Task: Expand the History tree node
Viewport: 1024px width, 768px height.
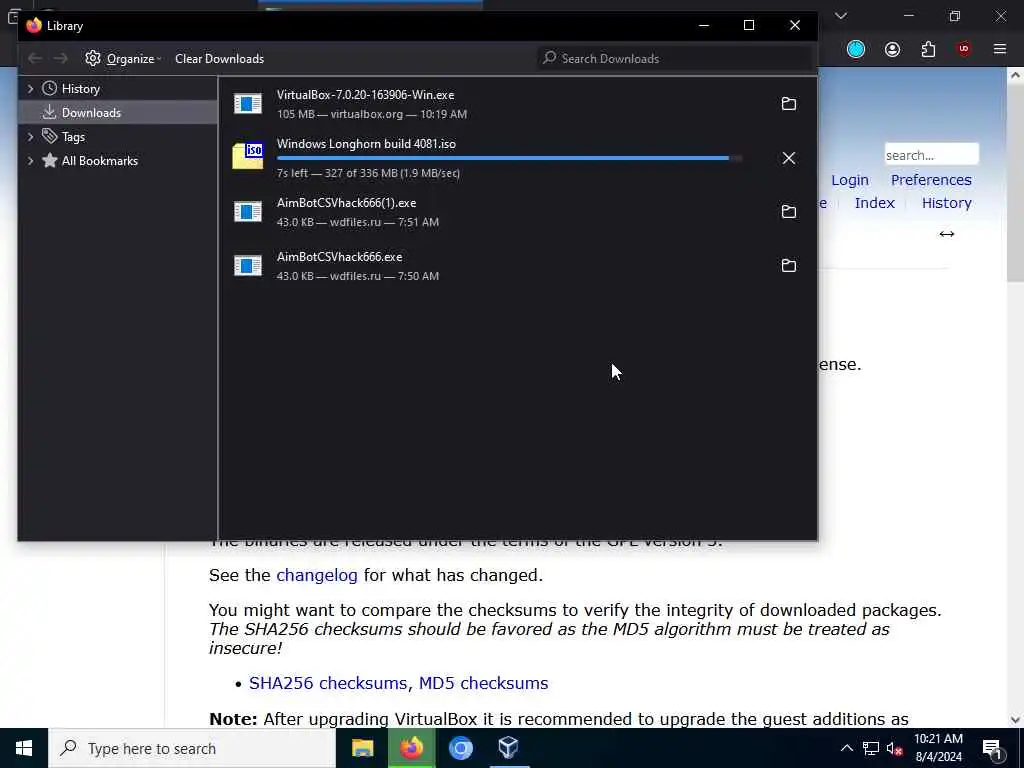Action: [30, 89]
